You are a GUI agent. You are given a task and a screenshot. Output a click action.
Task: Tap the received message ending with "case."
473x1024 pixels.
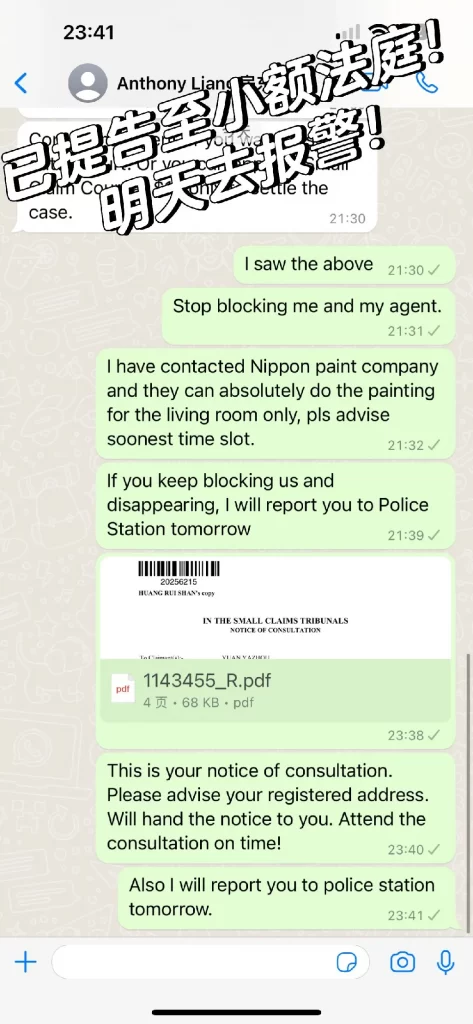click(196, 176)
